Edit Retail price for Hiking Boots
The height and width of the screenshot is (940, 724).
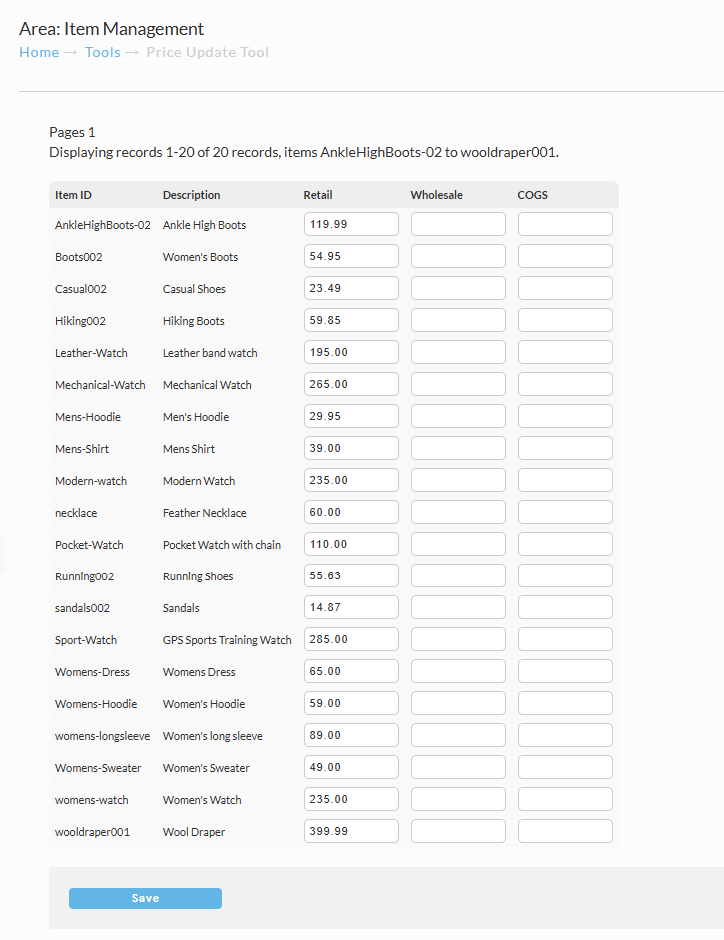[x=351, y=320]
